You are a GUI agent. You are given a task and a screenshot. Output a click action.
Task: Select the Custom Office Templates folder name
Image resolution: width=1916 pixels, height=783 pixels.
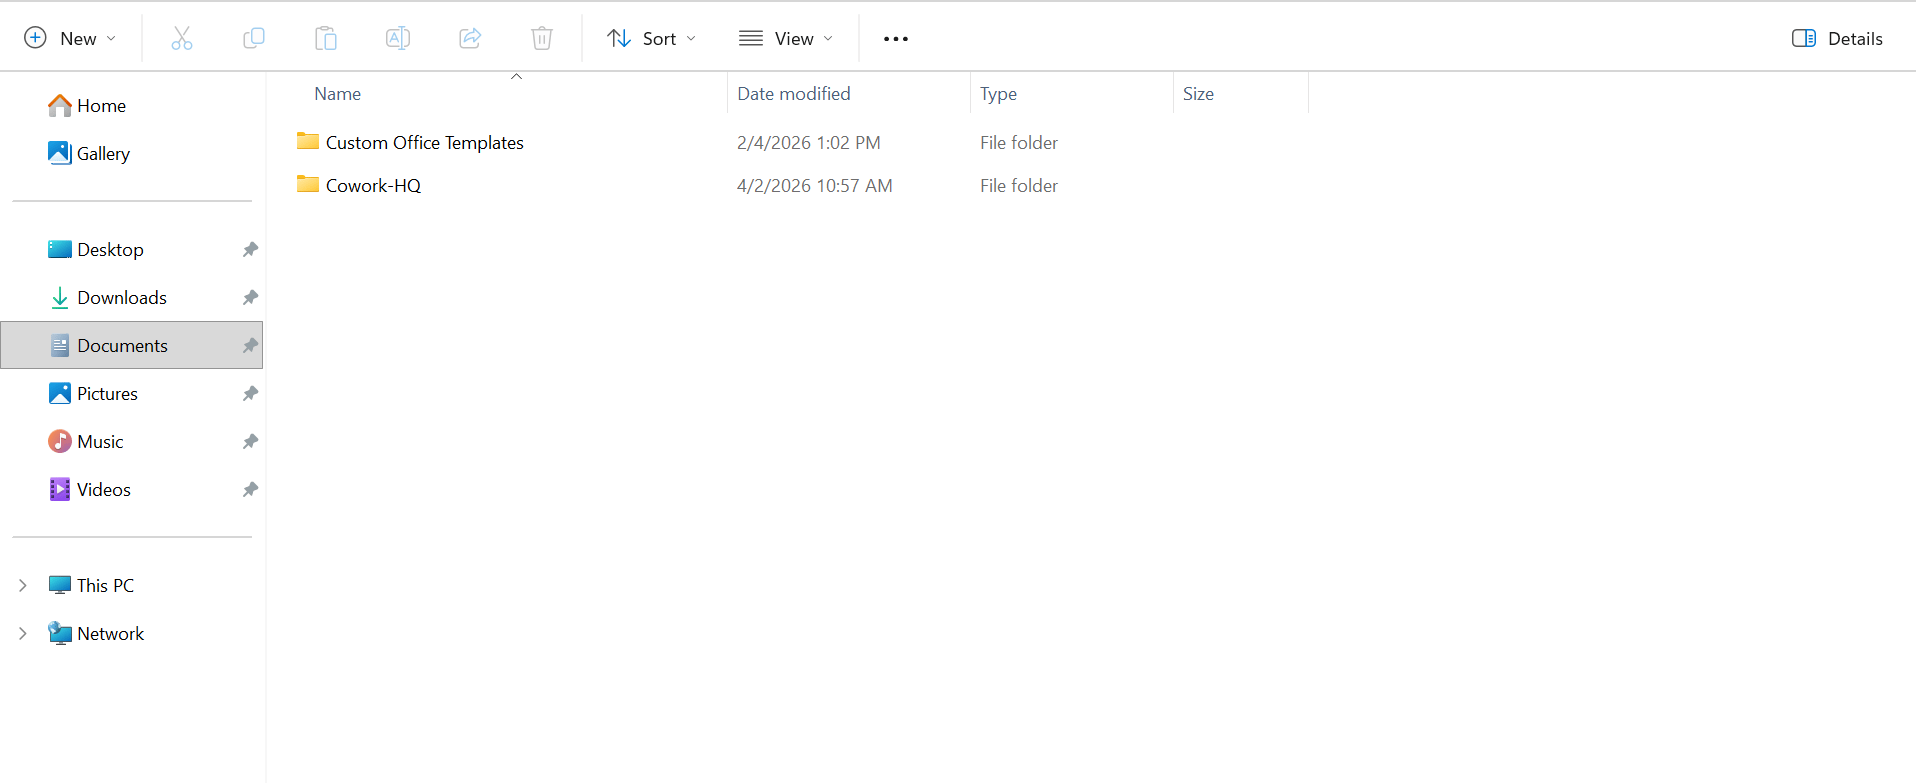pos(425,142)
